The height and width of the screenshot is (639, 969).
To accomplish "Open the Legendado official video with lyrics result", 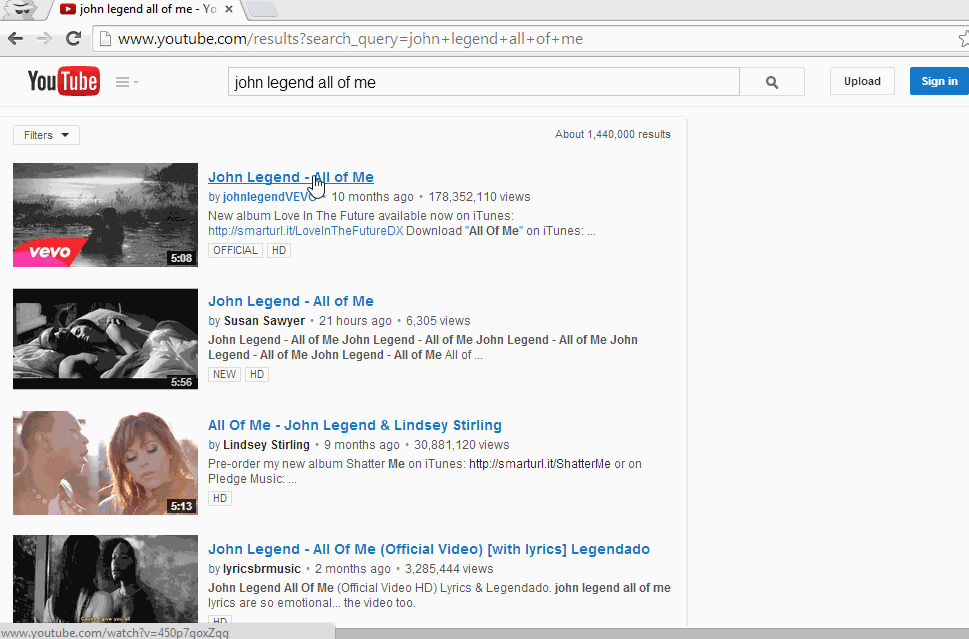I will tap(428, 549).
